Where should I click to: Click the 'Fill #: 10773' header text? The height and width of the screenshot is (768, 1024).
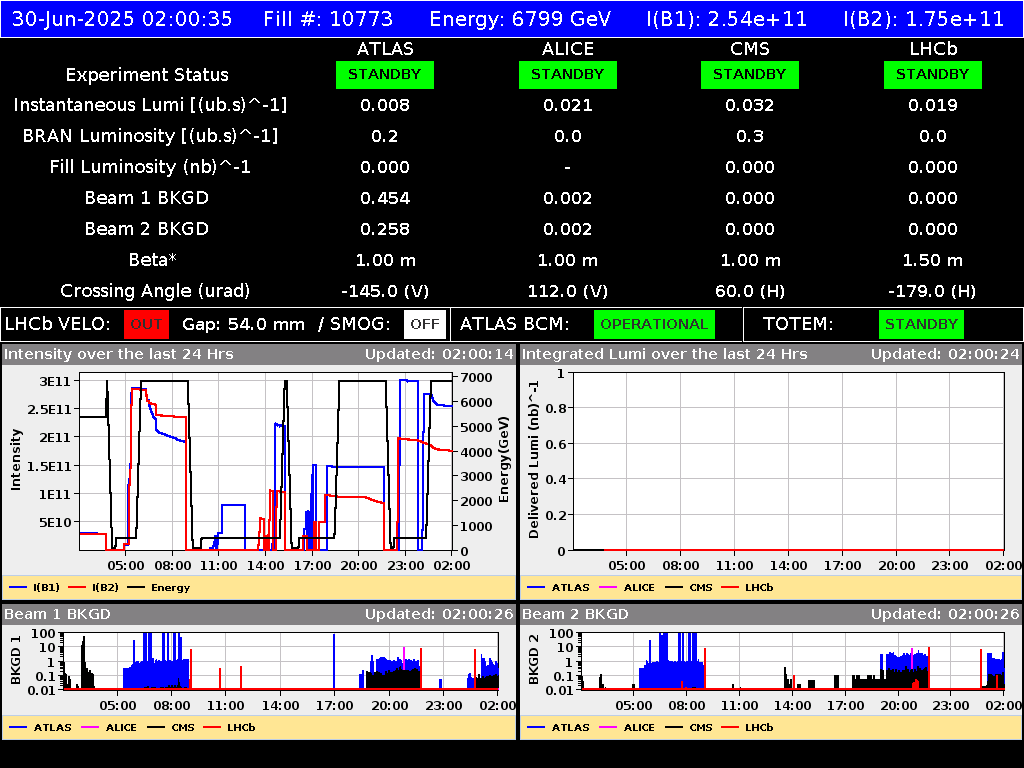coord(328,18)
